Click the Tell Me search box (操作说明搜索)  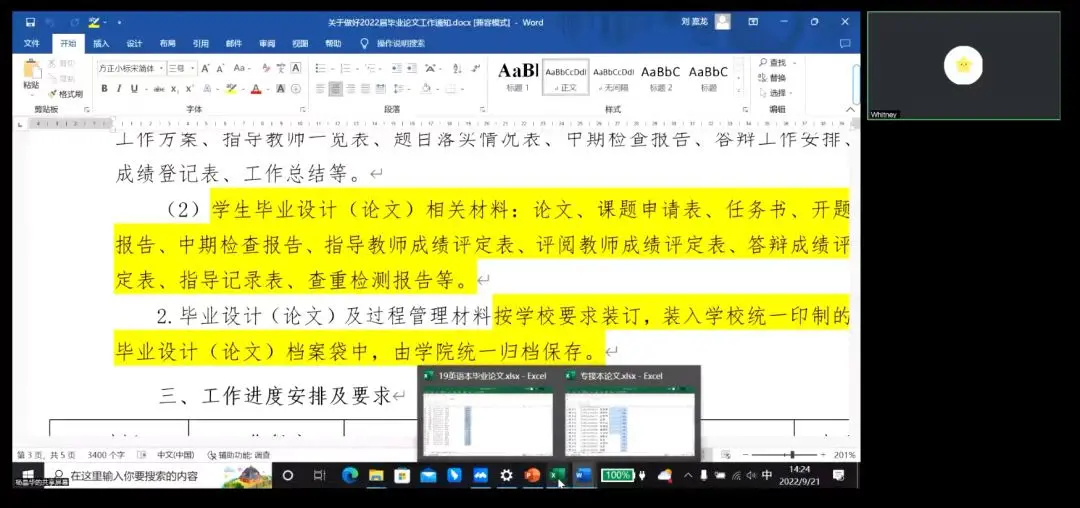(400, 43)
